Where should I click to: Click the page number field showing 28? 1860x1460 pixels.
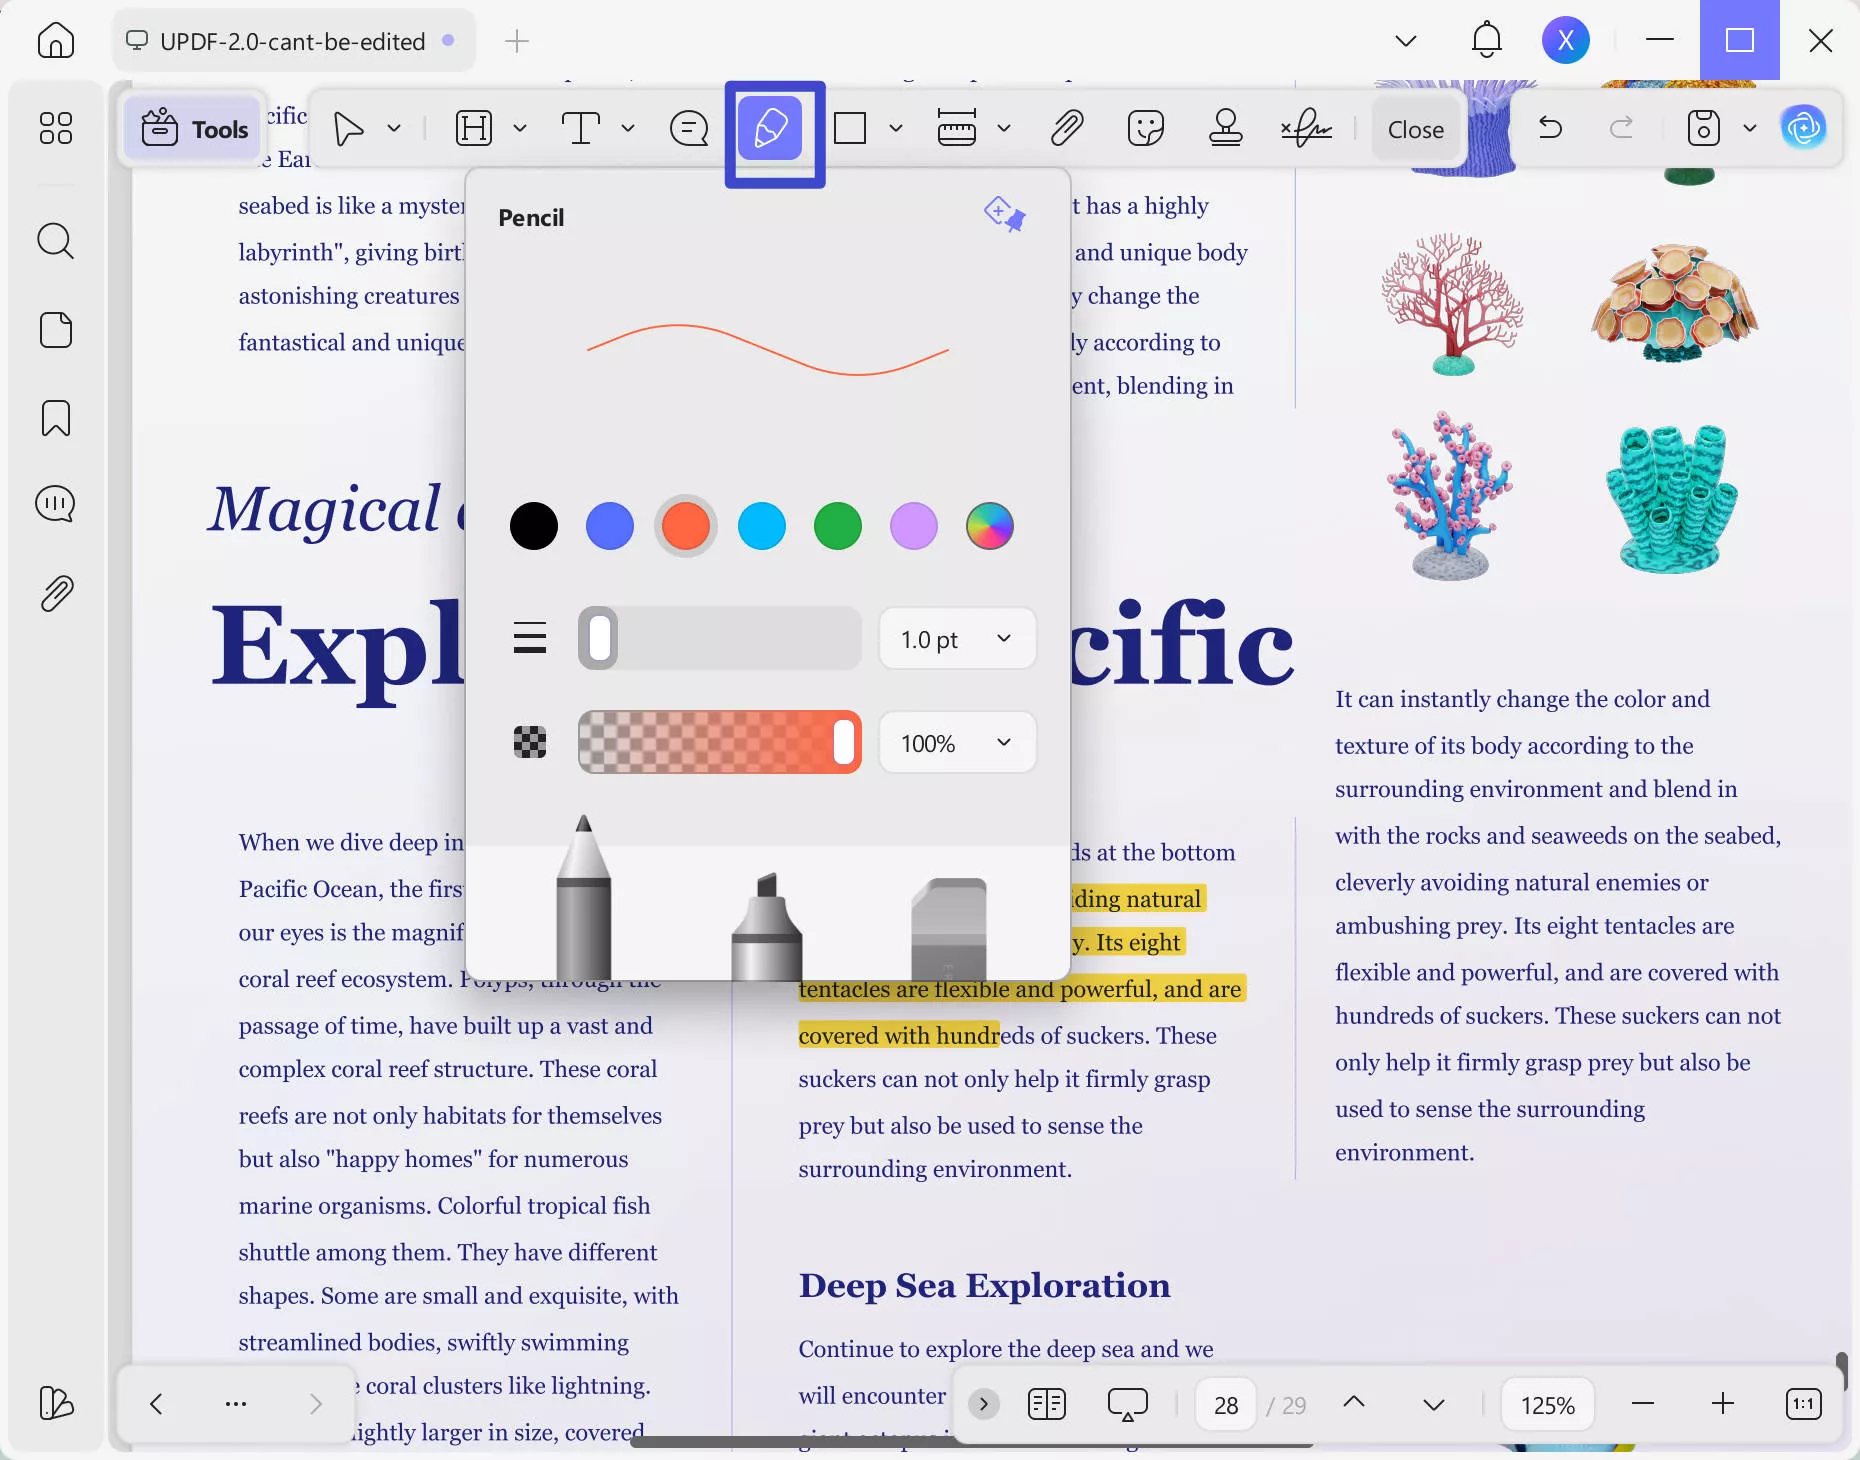pyautogui.click(x=1226, y=1405)
